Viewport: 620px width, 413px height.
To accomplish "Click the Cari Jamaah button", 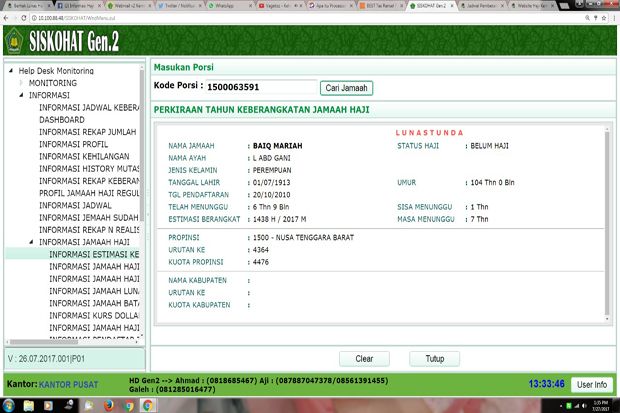I will pos(346,88).
